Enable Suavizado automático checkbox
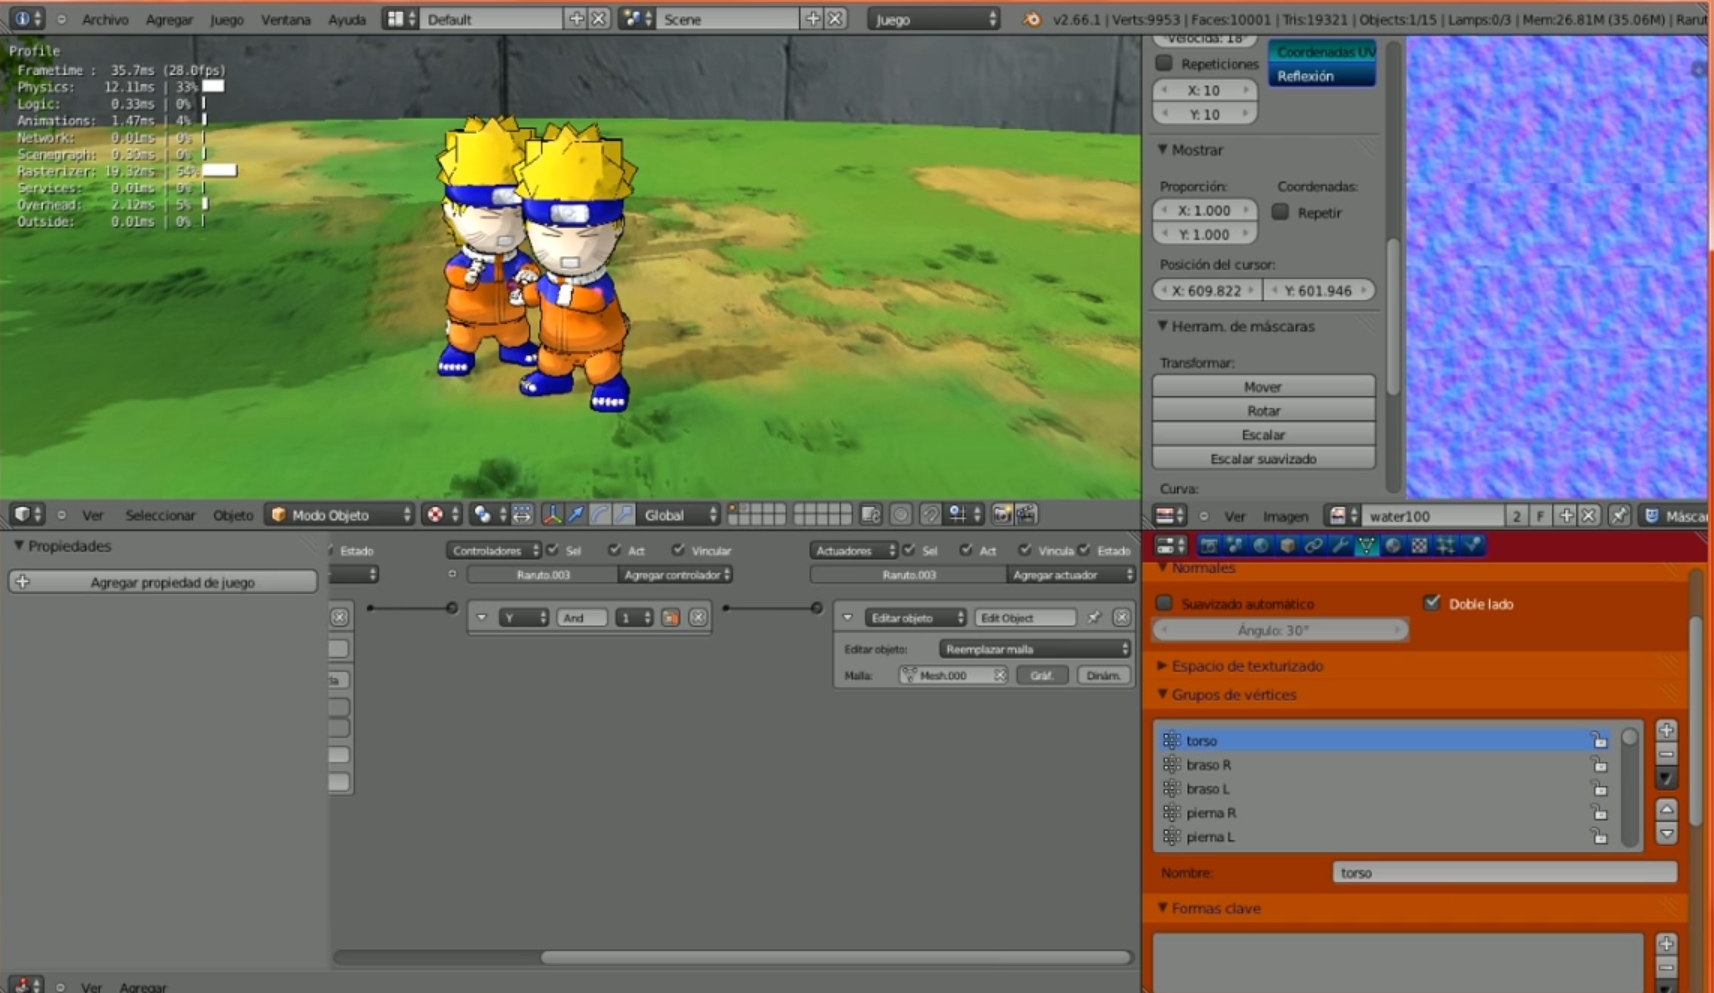1714x993 pixels. point(1164,604)
